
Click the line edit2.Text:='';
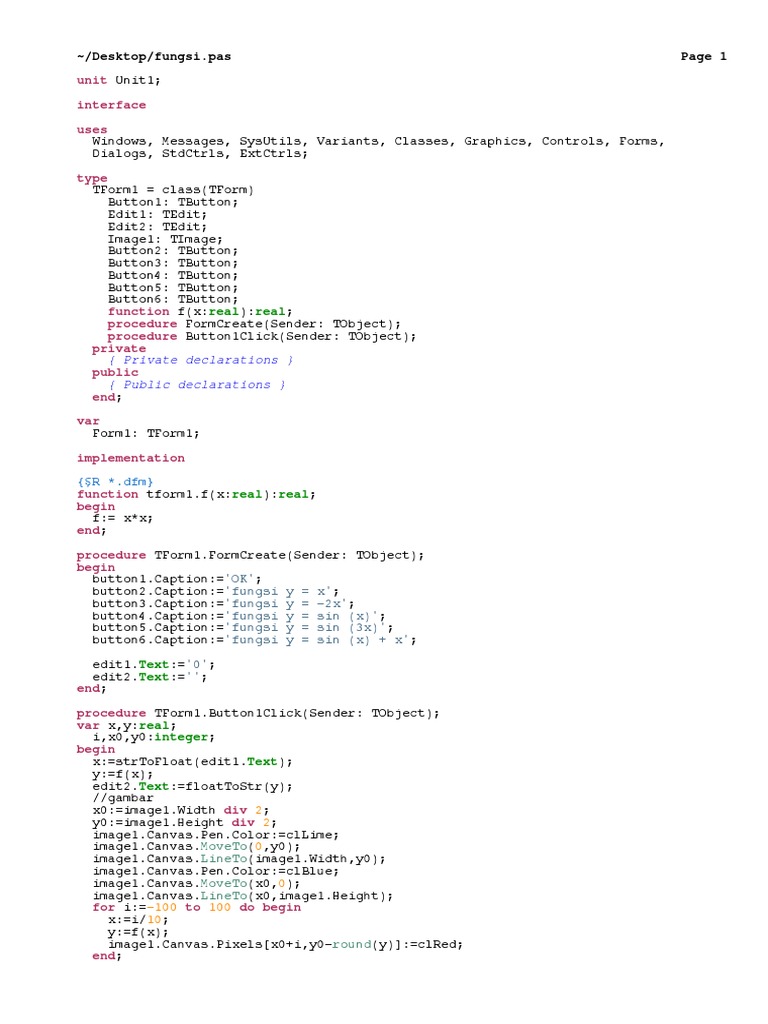point(150,677)
